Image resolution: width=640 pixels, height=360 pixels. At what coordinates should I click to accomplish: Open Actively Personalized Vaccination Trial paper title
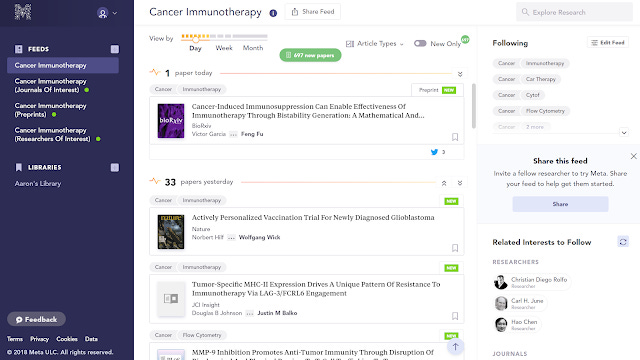click(313, 218)
